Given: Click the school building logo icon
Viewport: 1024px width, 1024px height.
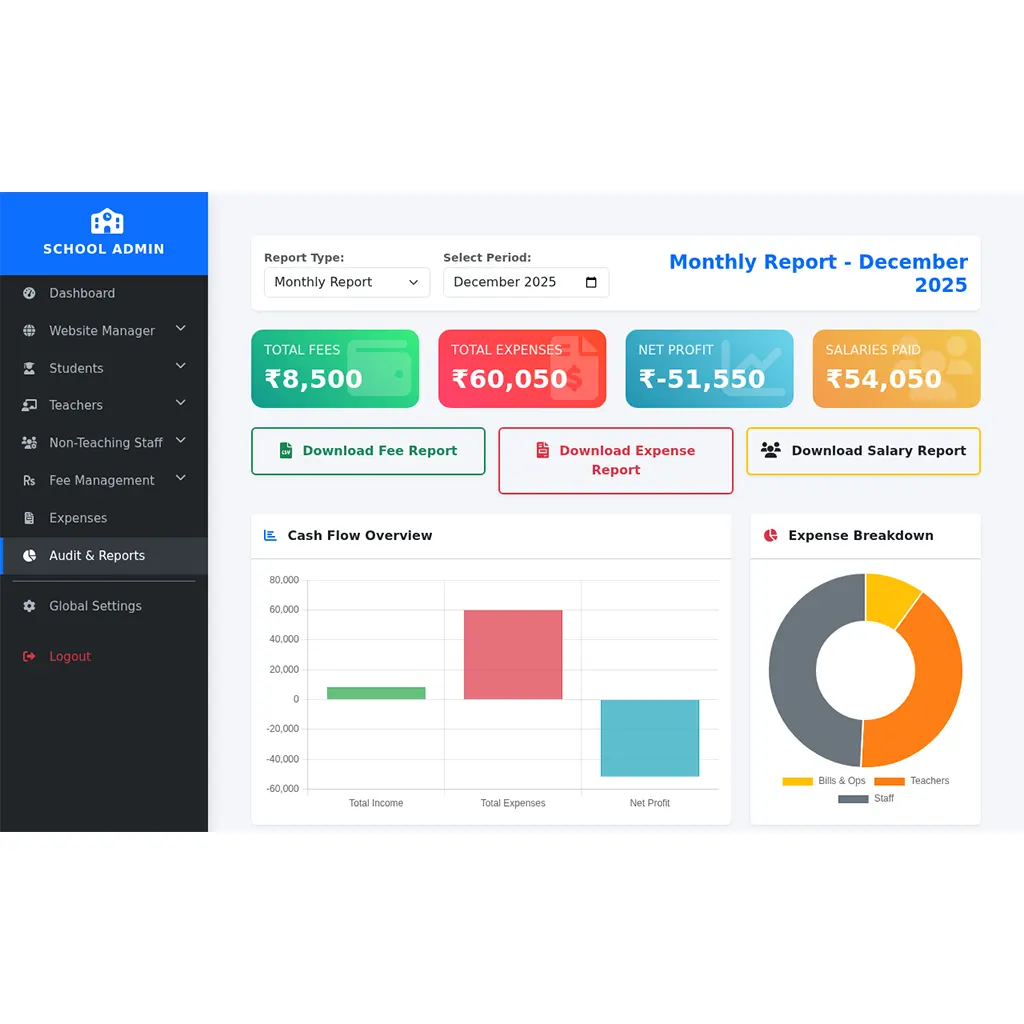Looking at the screenshot, I should coord(104,222).
